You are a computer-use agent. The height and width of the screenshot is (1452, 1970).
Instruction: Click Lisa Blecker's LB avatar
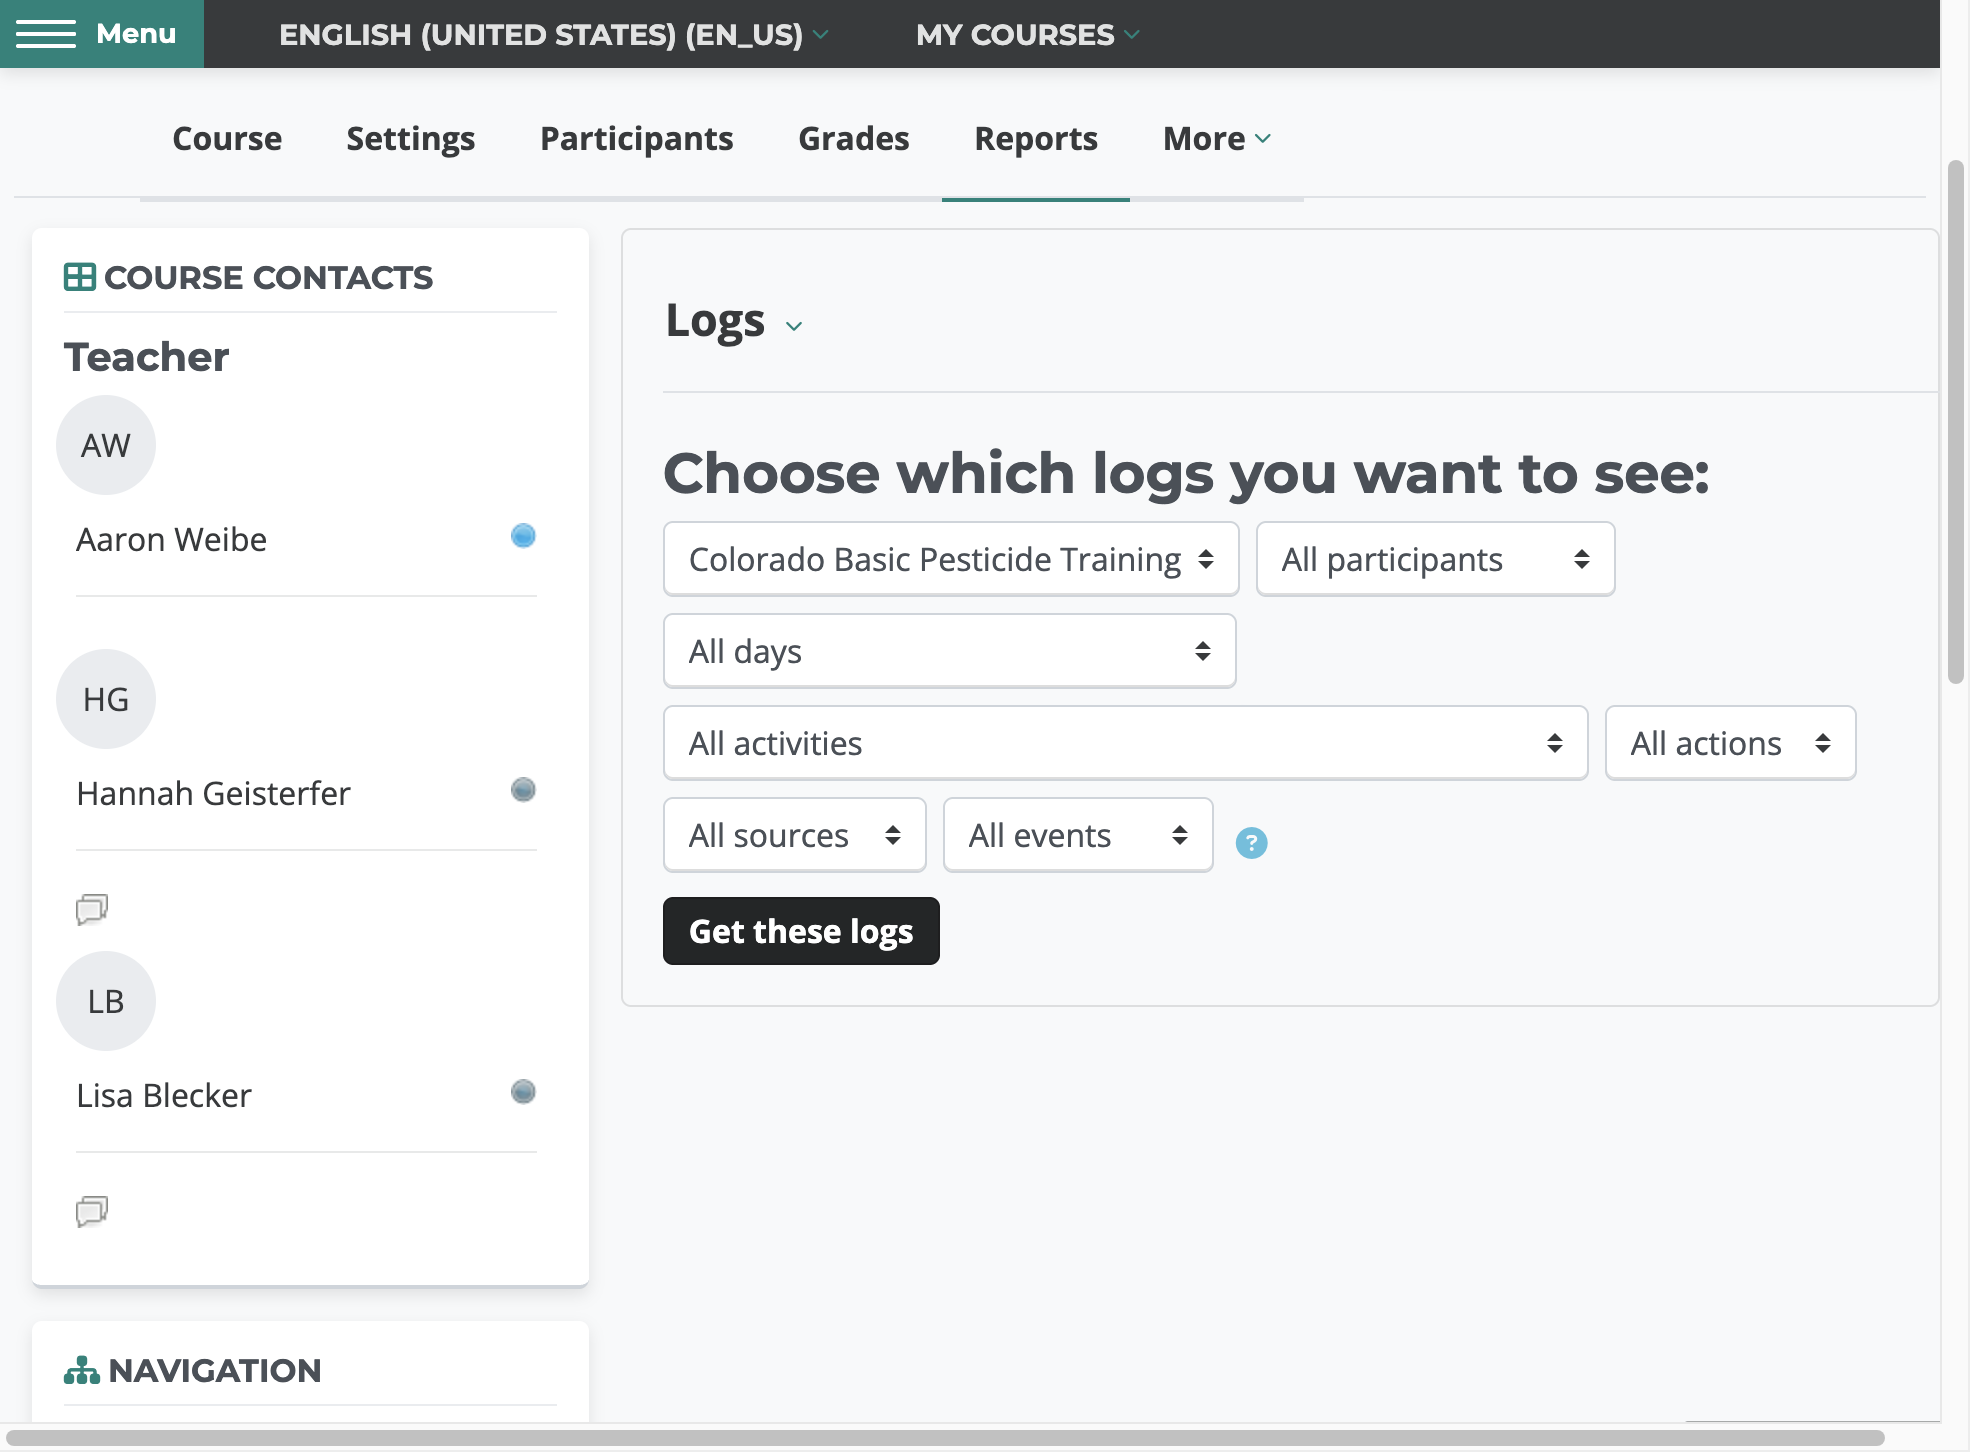point(106,1001)
